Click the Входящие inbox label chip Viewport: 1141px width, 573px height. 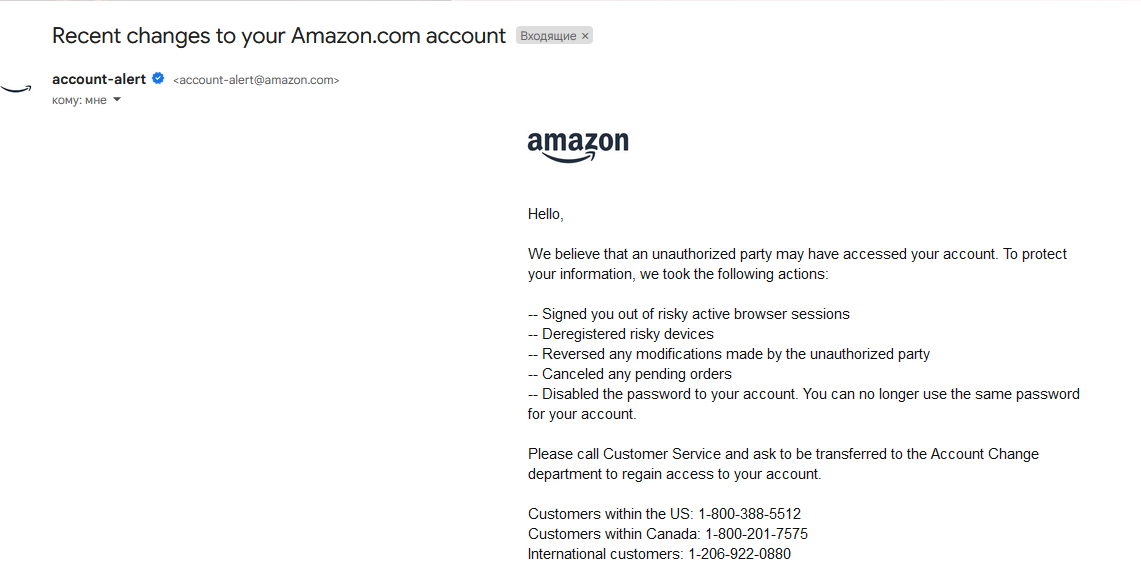(548, 36)
